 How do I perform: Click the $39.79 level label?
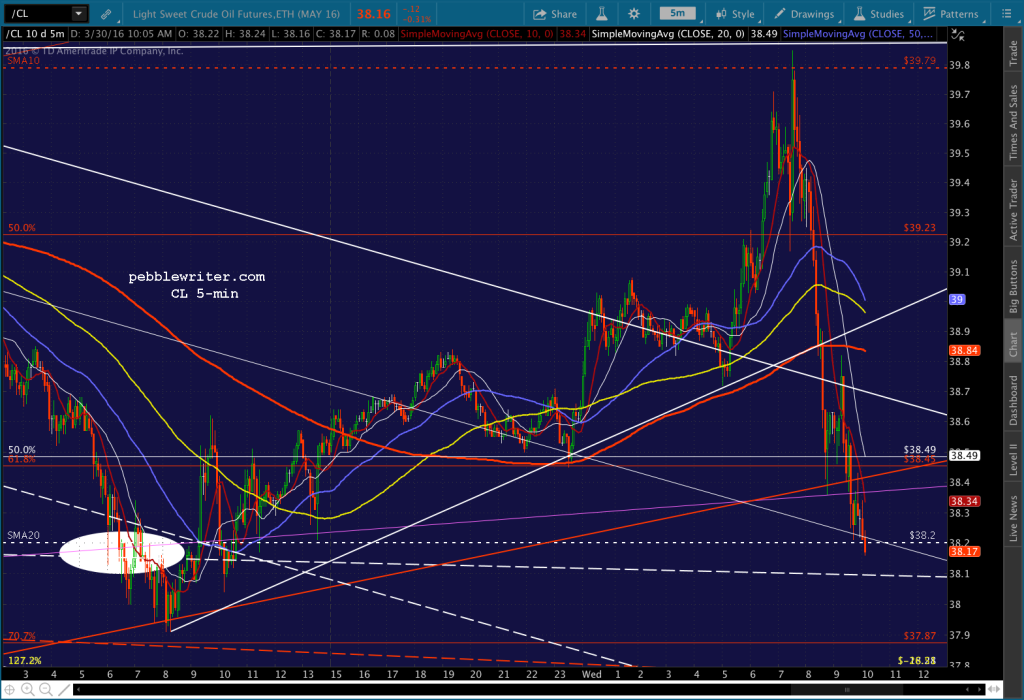click(x=920, y=60)
